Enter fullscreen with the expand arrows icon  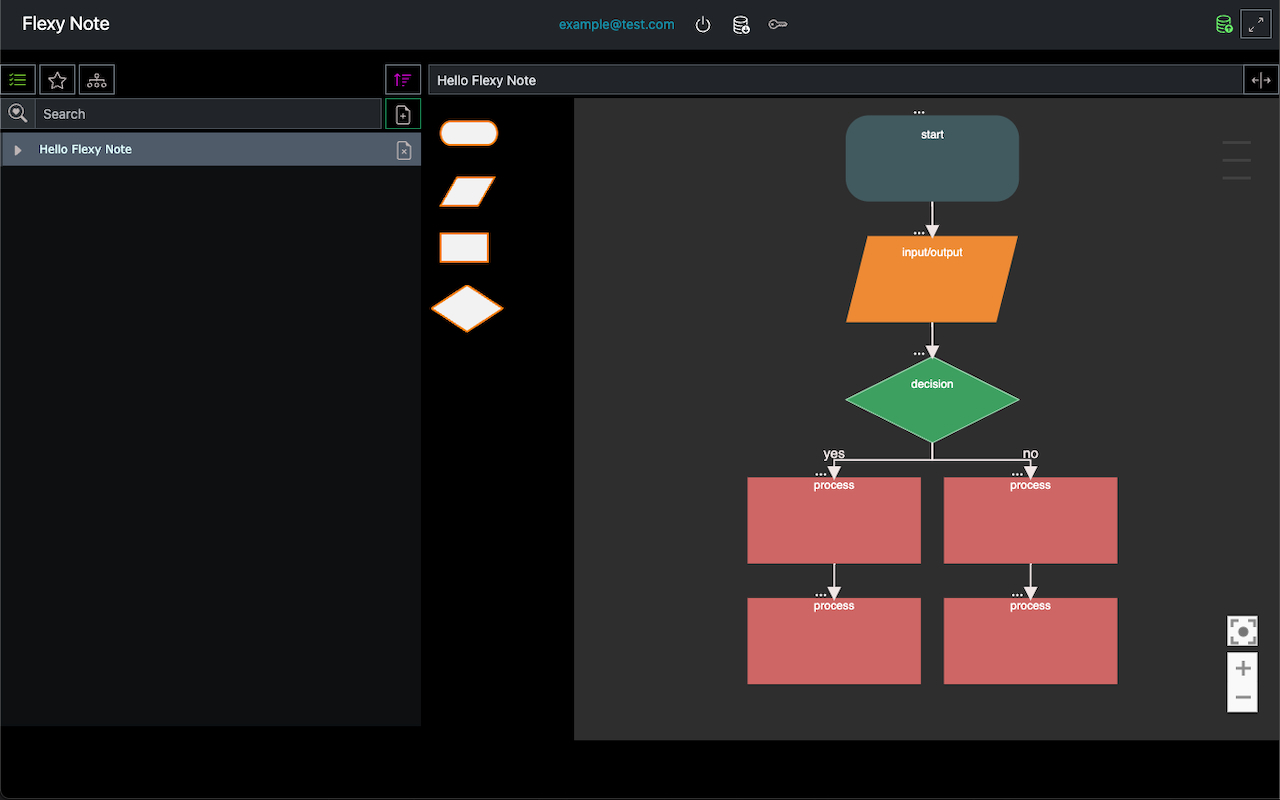[x=1255, y=25]
